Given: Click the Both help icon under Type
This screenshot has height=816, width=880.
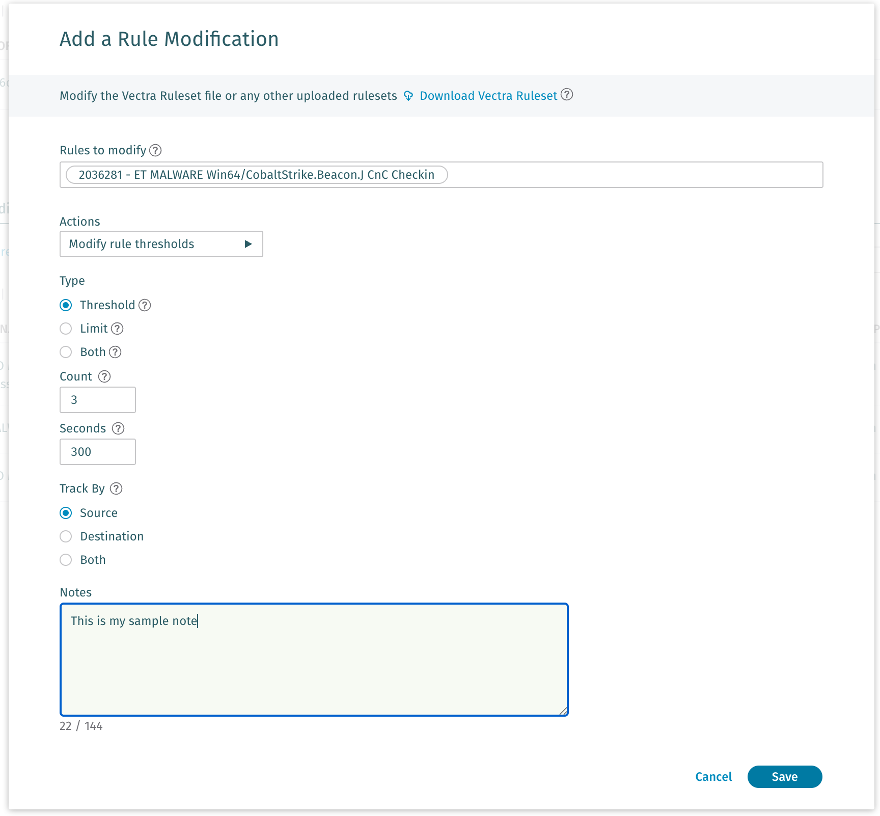Looking at the screenshot, I should [x=113, y=351].
